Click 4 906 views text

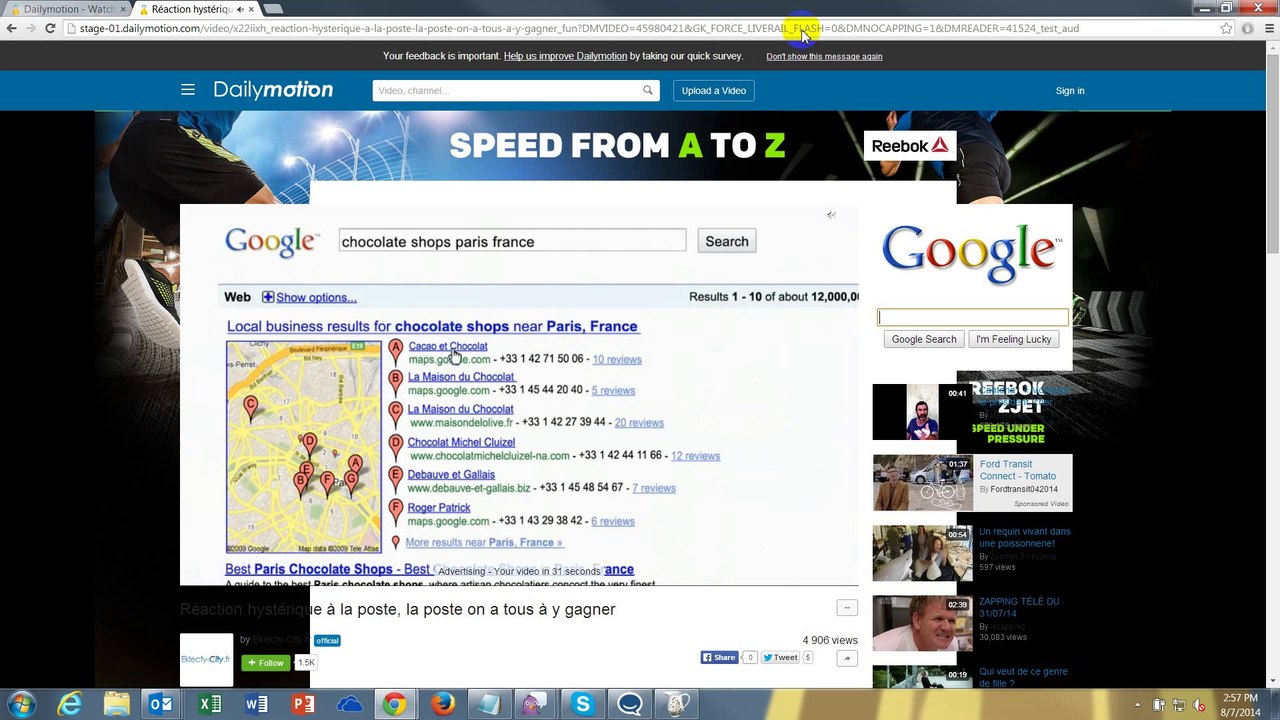830,640
